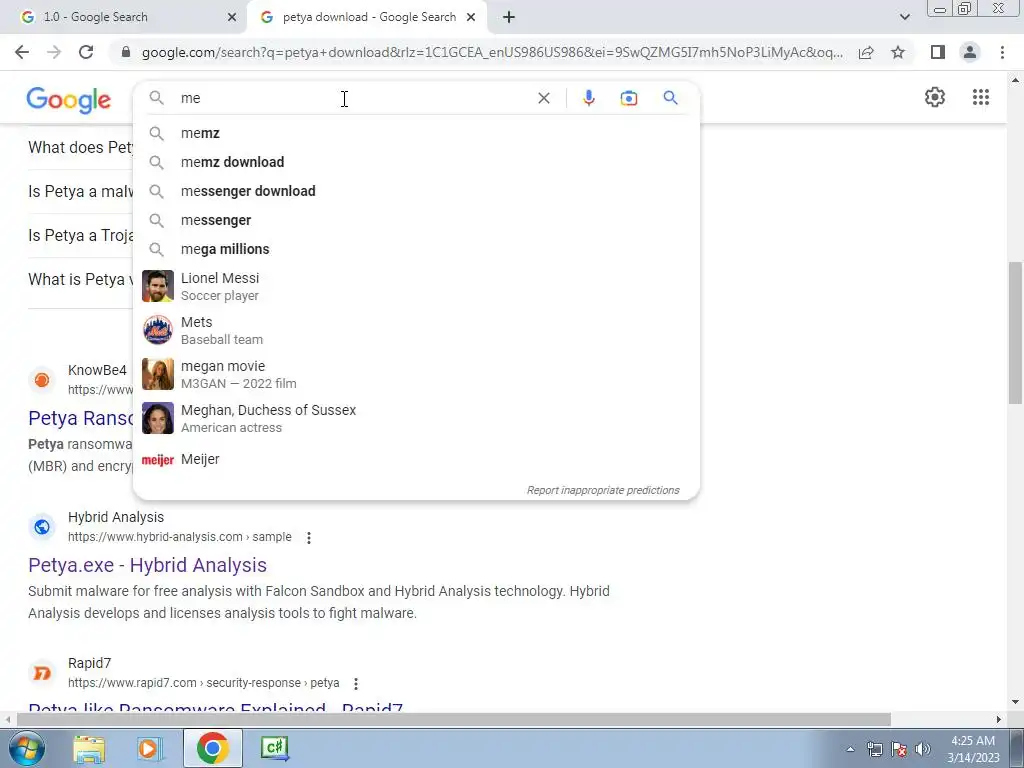1024x768 pixels.
Task: Open Google quick settings gear
Action: (935, 97)
